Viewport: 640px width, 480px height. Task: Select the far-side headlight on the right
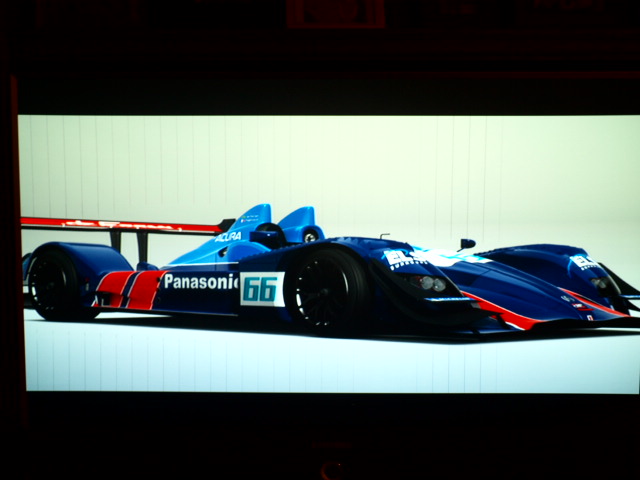(600, 284)
